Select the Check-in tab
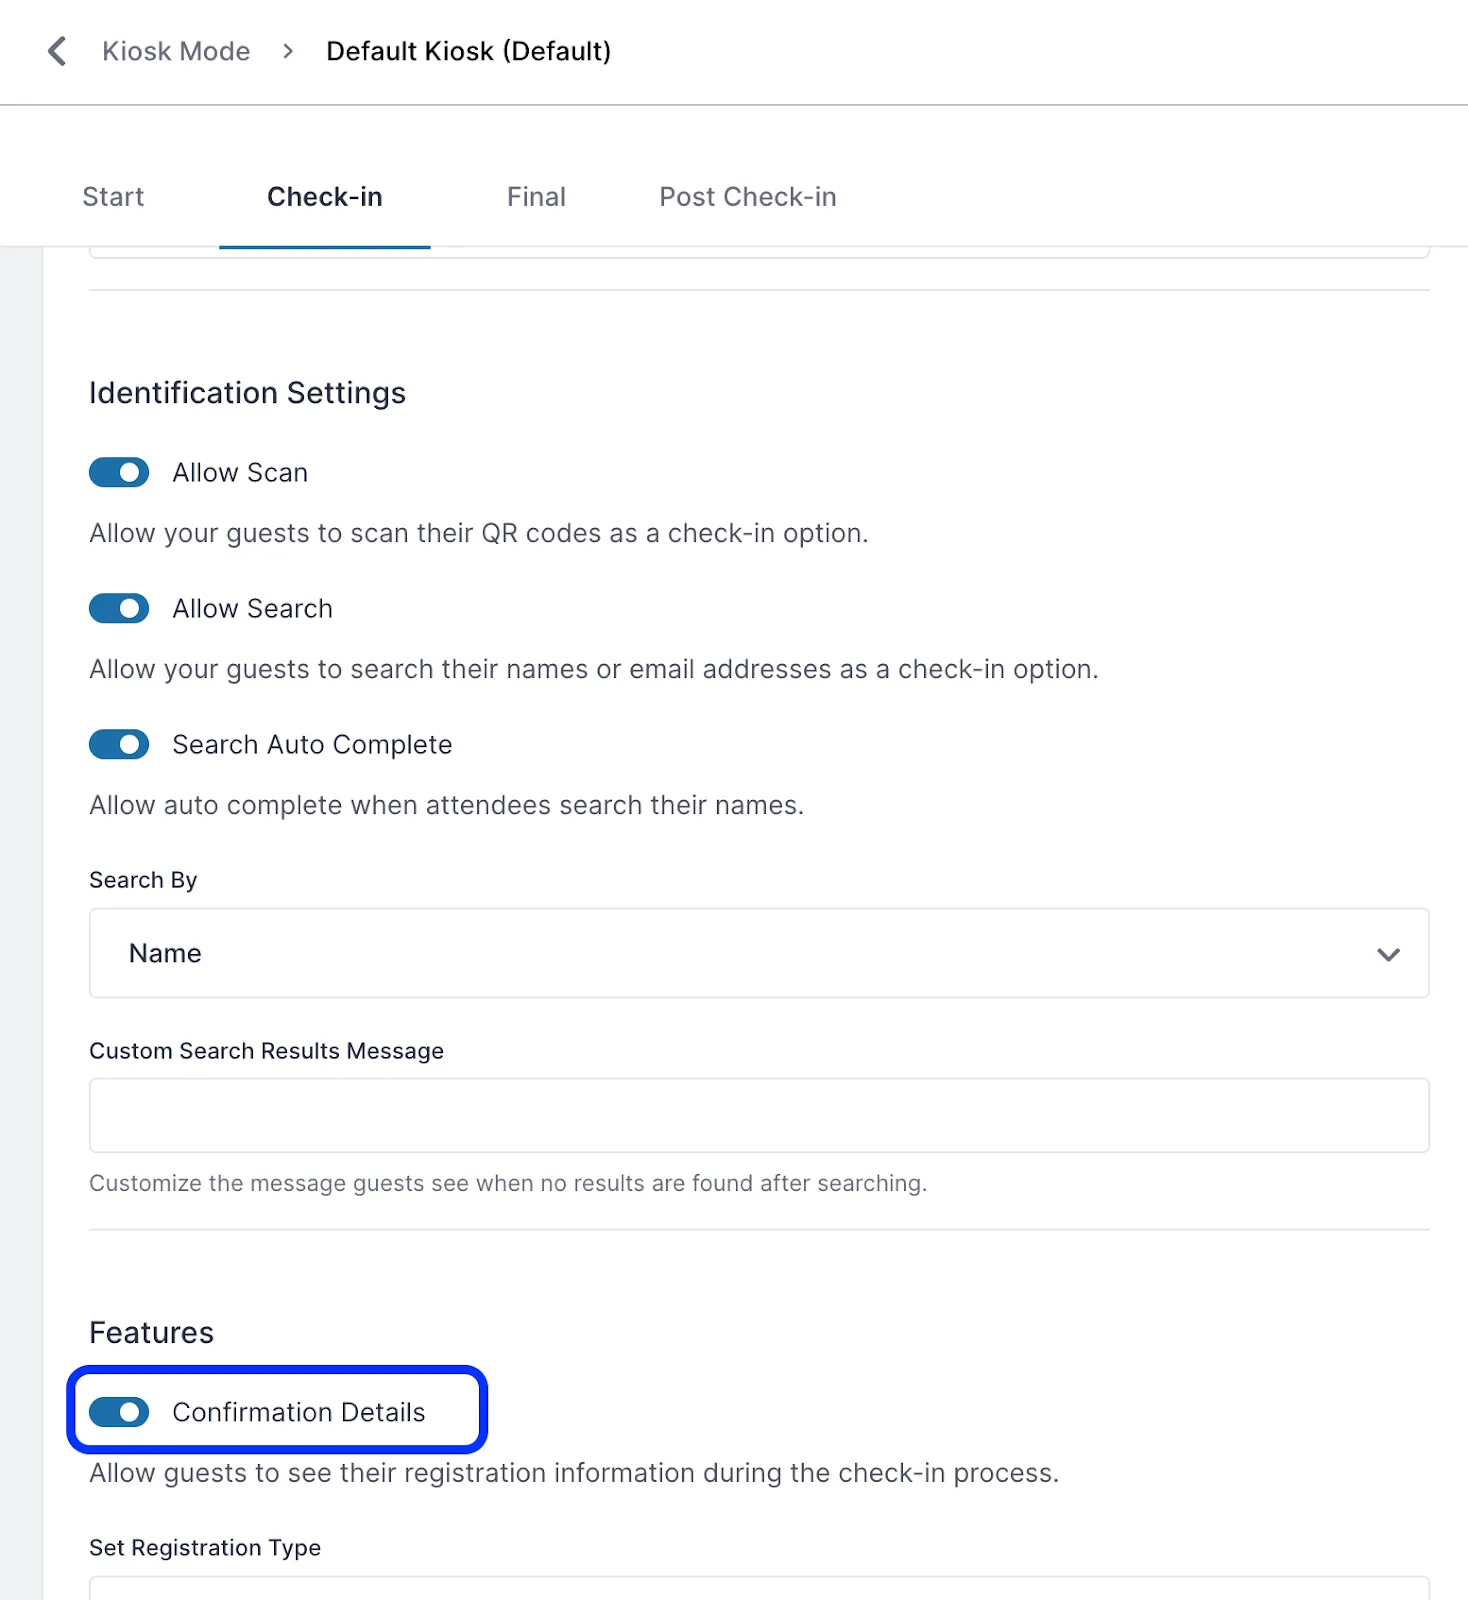The height and width of the screenshot is (1600, 1468). pos(324,197)
